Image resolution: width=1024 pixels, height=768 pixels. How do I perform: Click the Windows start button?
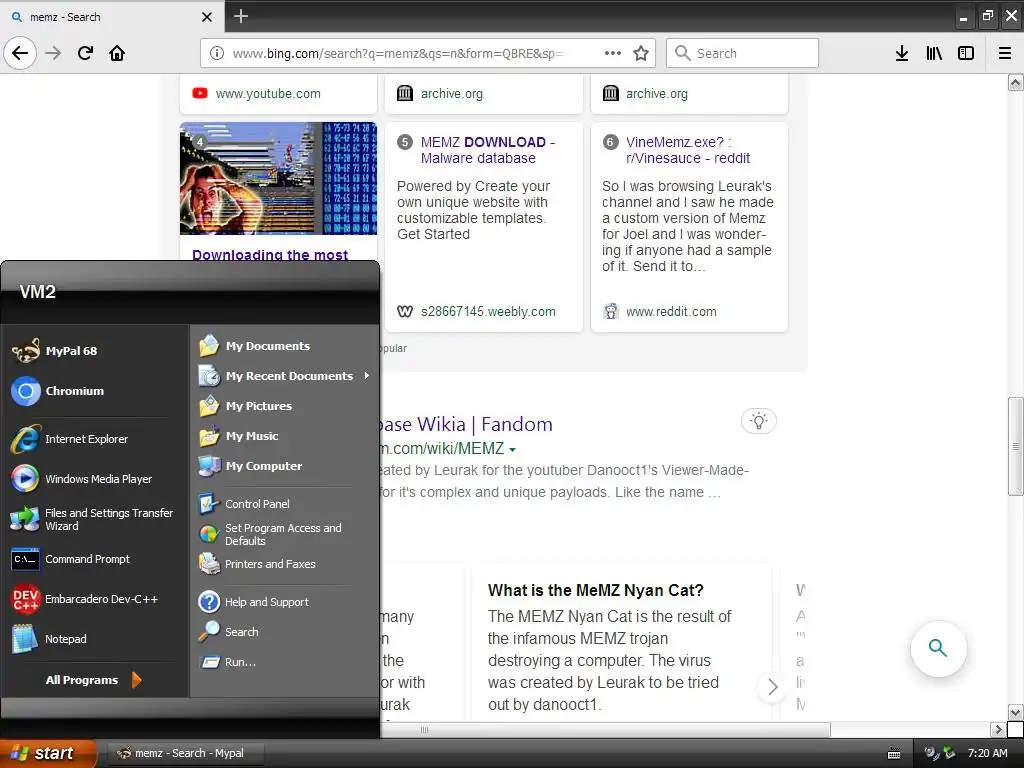click(48, 753)
